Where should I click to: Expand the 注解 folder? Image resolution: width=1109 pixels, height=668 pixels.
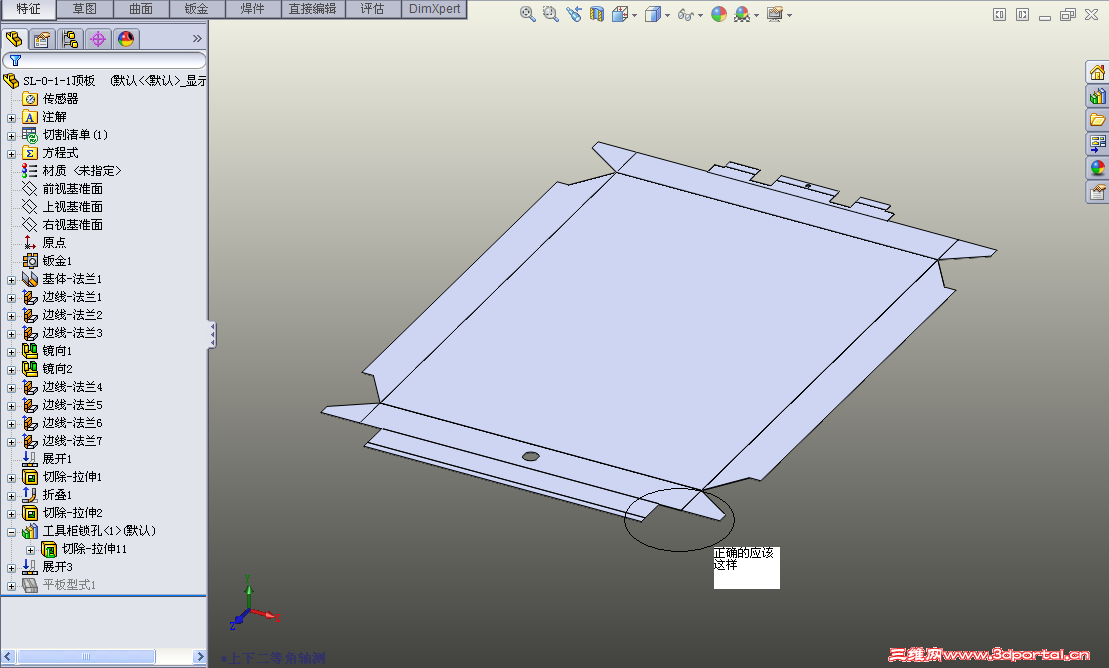coord(11,117)
